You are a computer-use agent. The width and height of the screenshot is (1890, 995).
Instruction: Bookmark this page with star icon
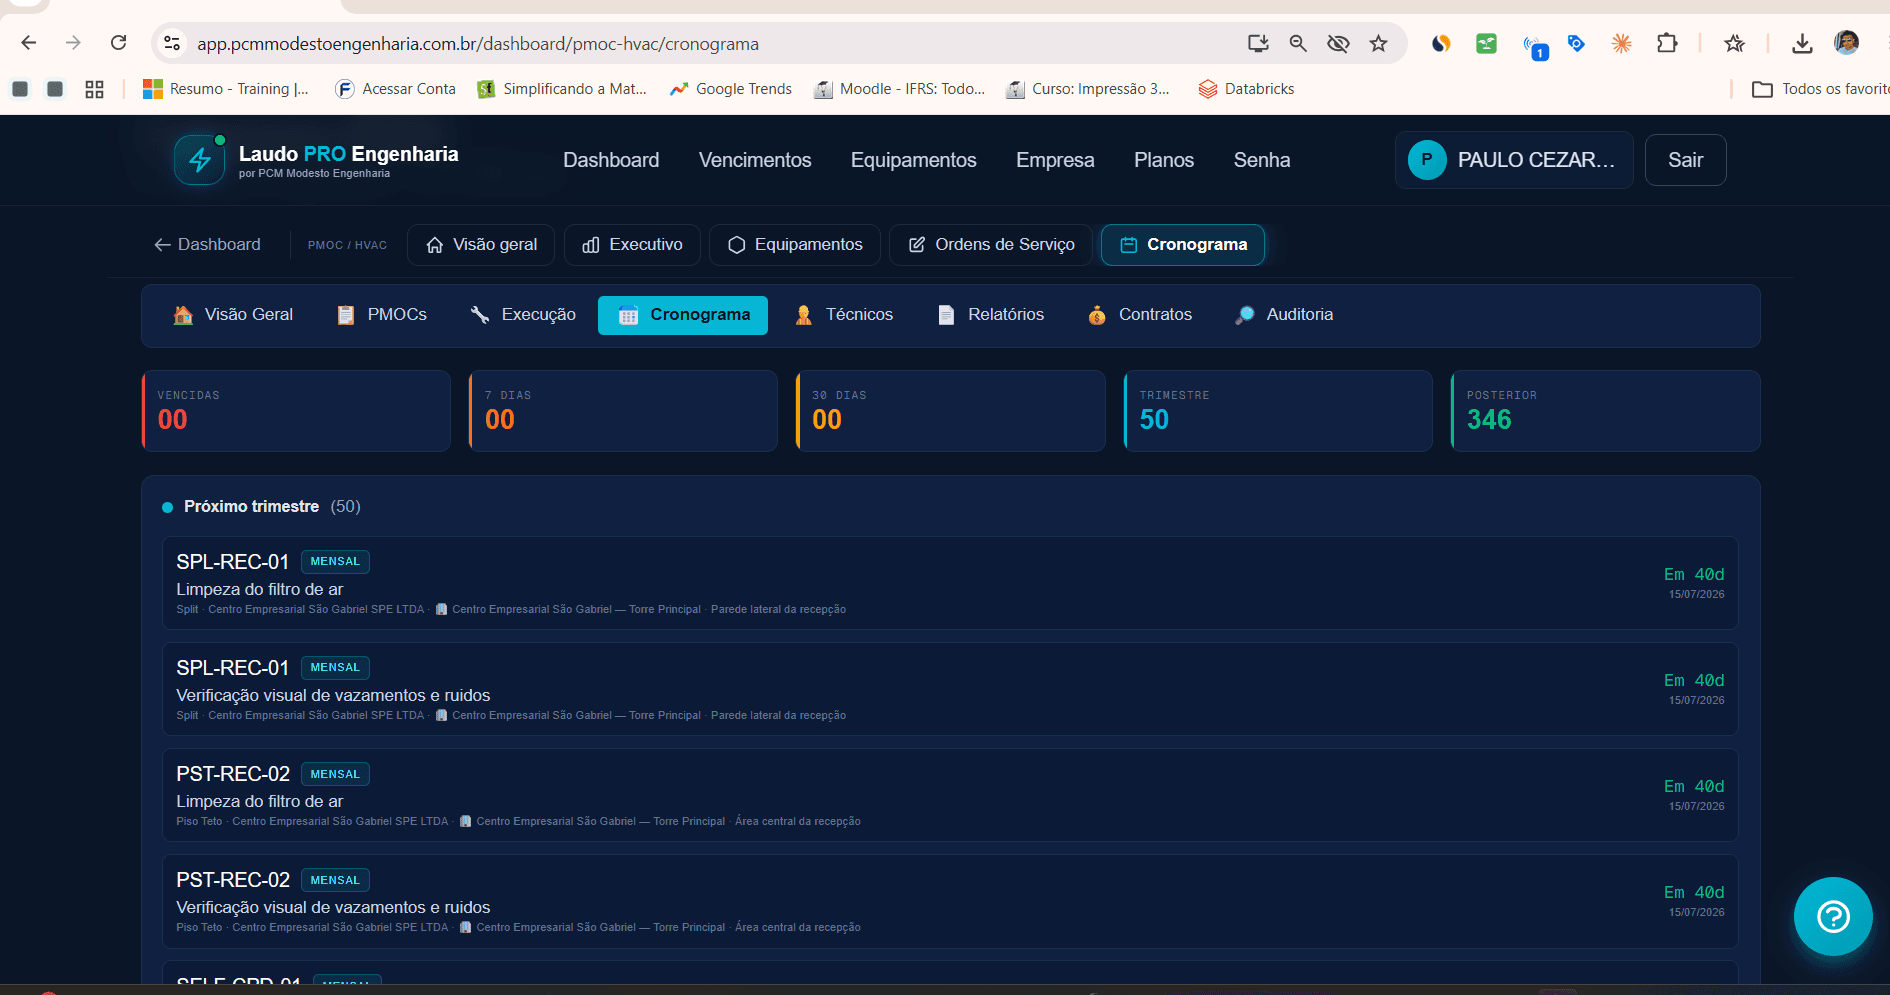coord(1379,43)
